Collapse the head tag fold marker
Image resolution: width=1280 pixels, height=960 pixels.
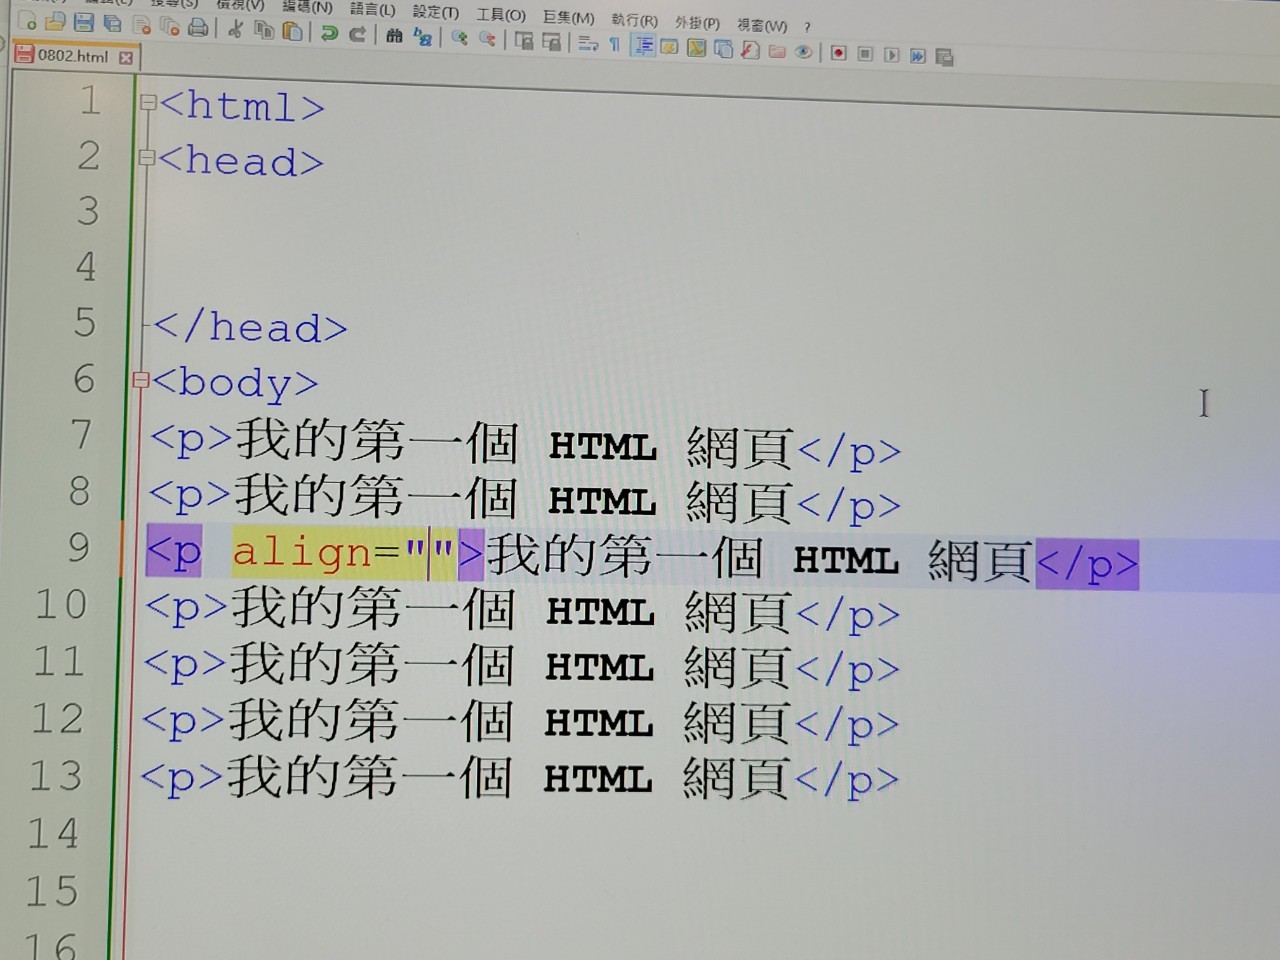point(147,157)
